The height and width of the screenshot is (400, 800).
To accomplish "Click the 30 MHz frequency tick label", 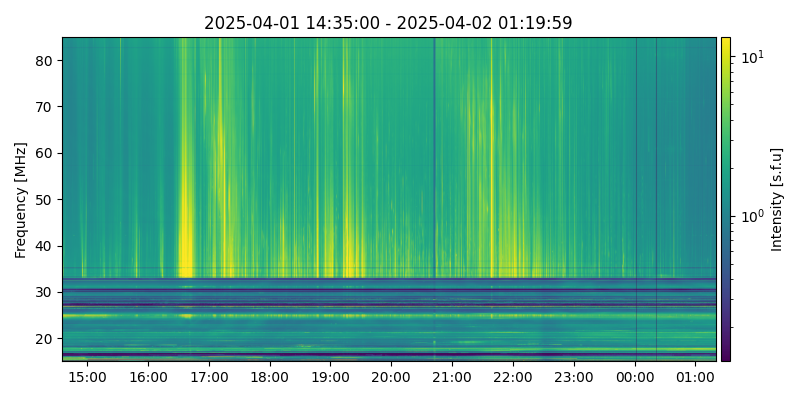I will [44, 293].
